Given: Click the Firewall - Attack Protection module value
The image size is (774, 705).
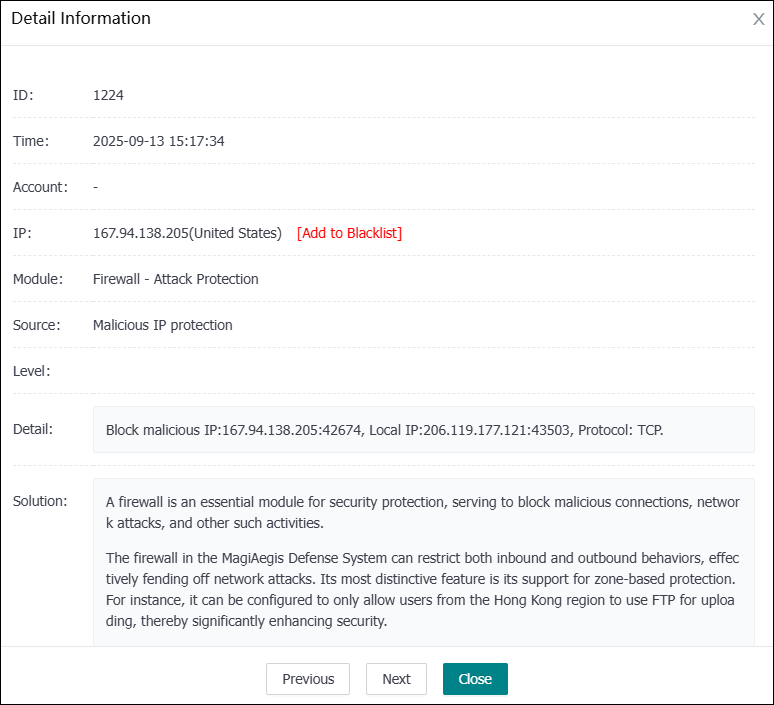Looking at the screenshot, I should 175,279.
